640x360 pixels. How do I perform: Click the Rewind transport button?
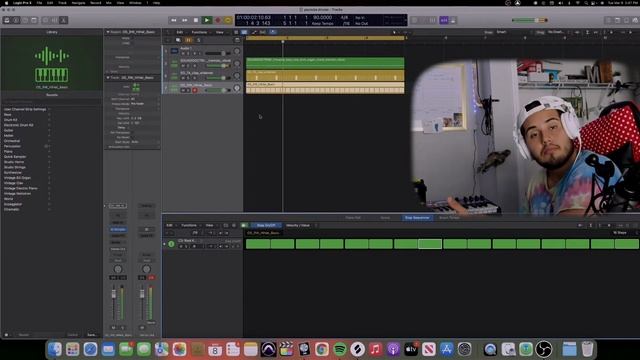(174, 20)
